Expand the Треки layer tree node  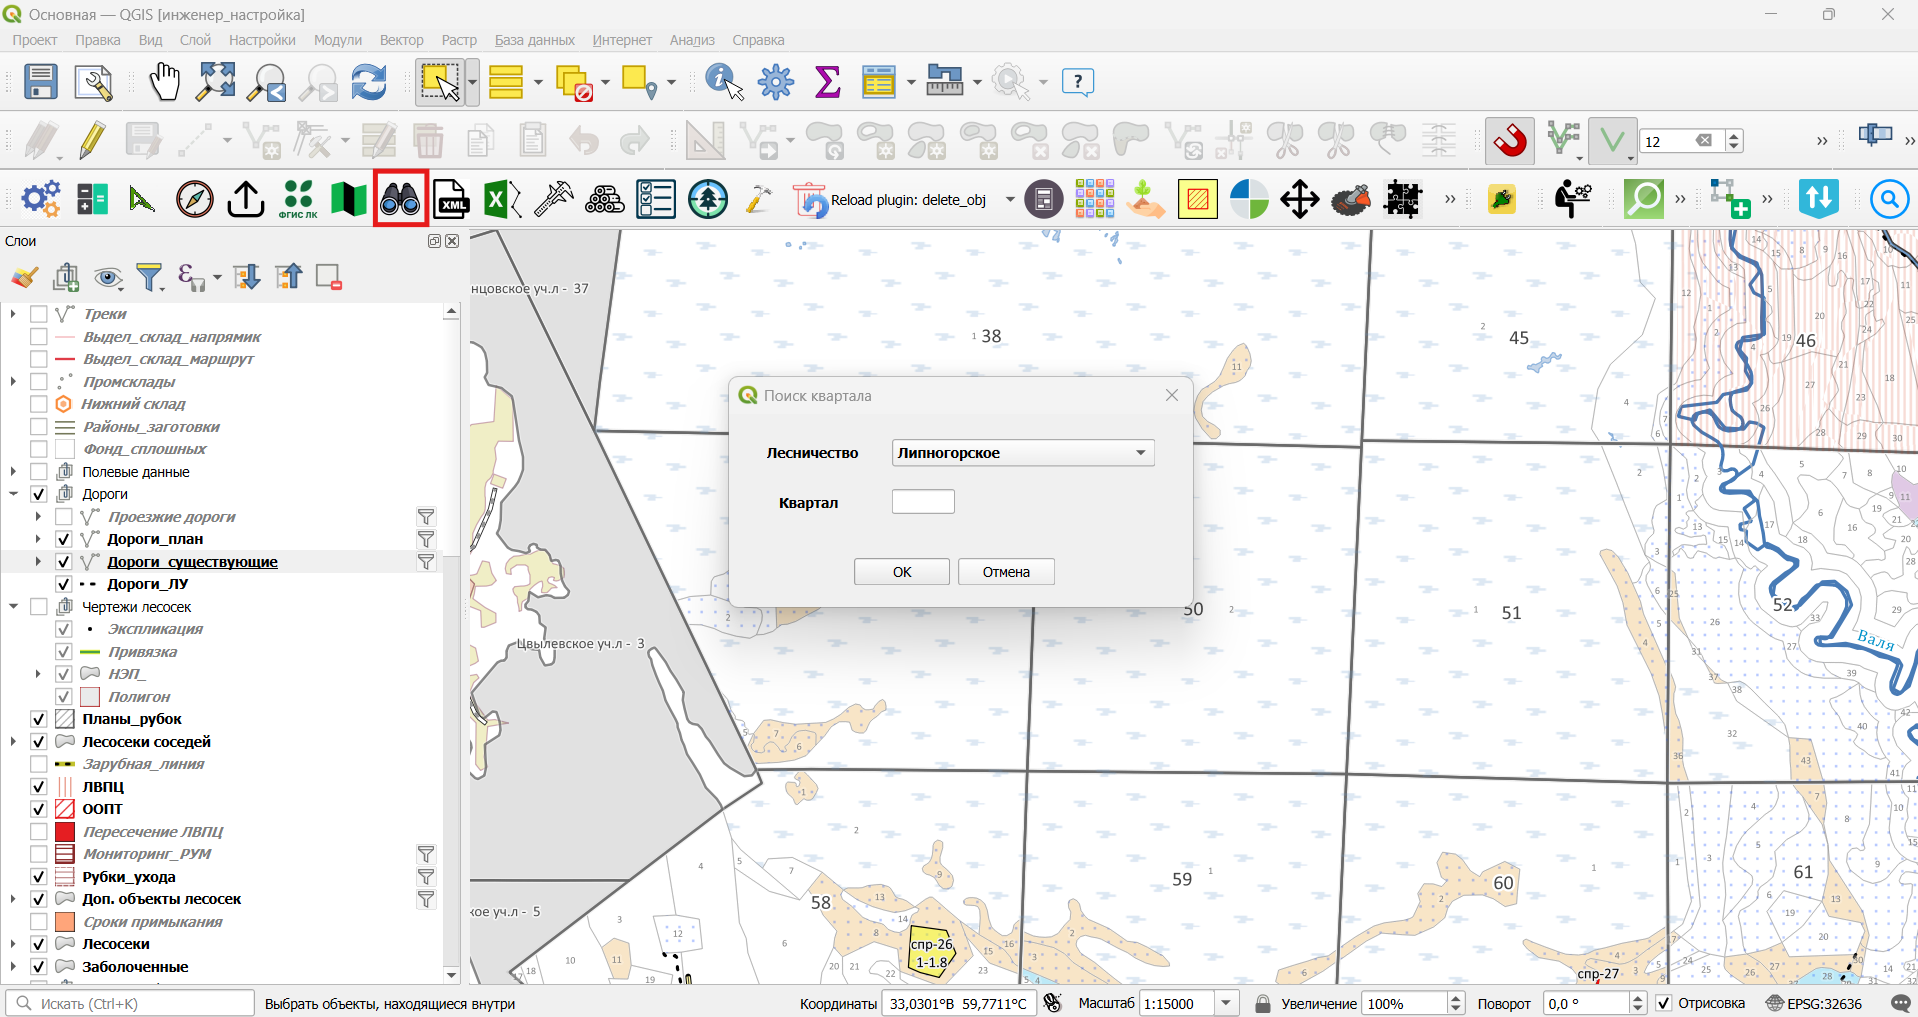[14, 314]
